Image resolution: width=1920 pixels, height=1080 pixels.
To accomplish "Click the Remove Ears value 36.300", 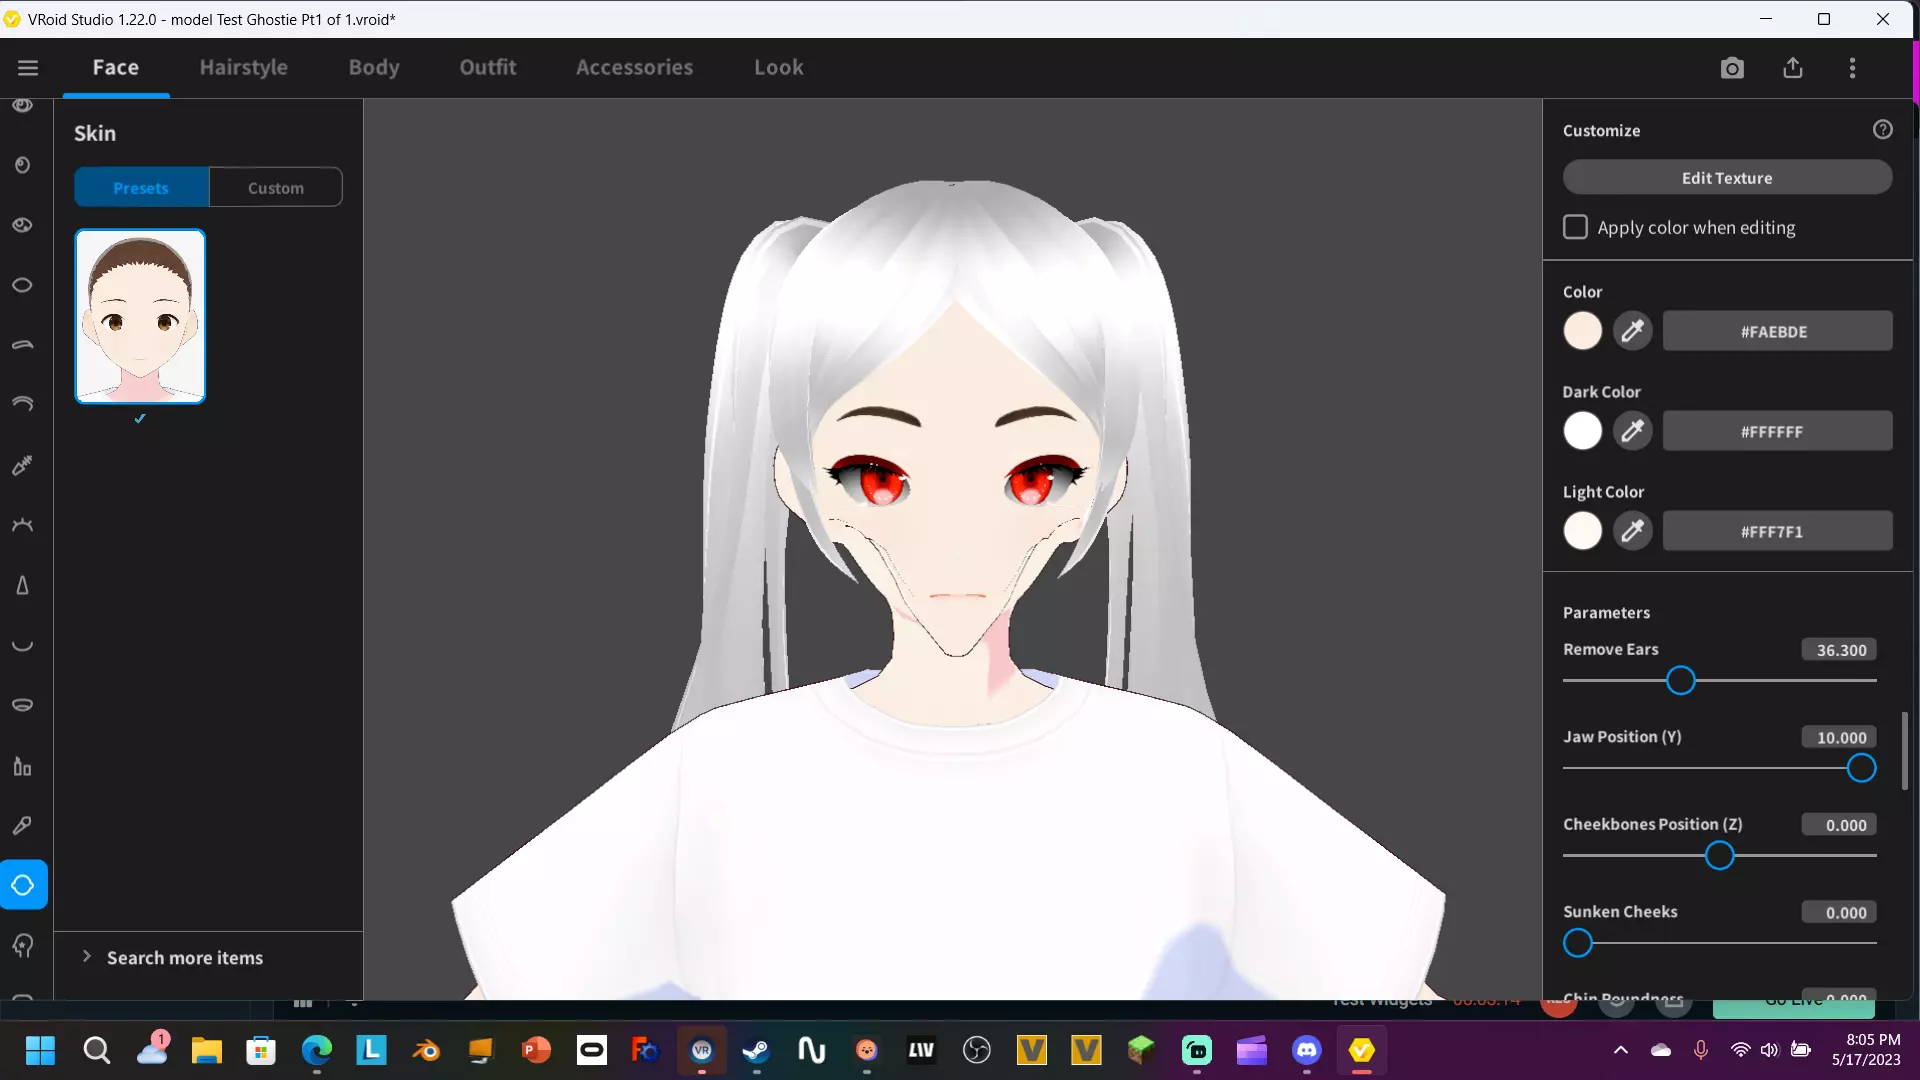I will click(1840, 650).
